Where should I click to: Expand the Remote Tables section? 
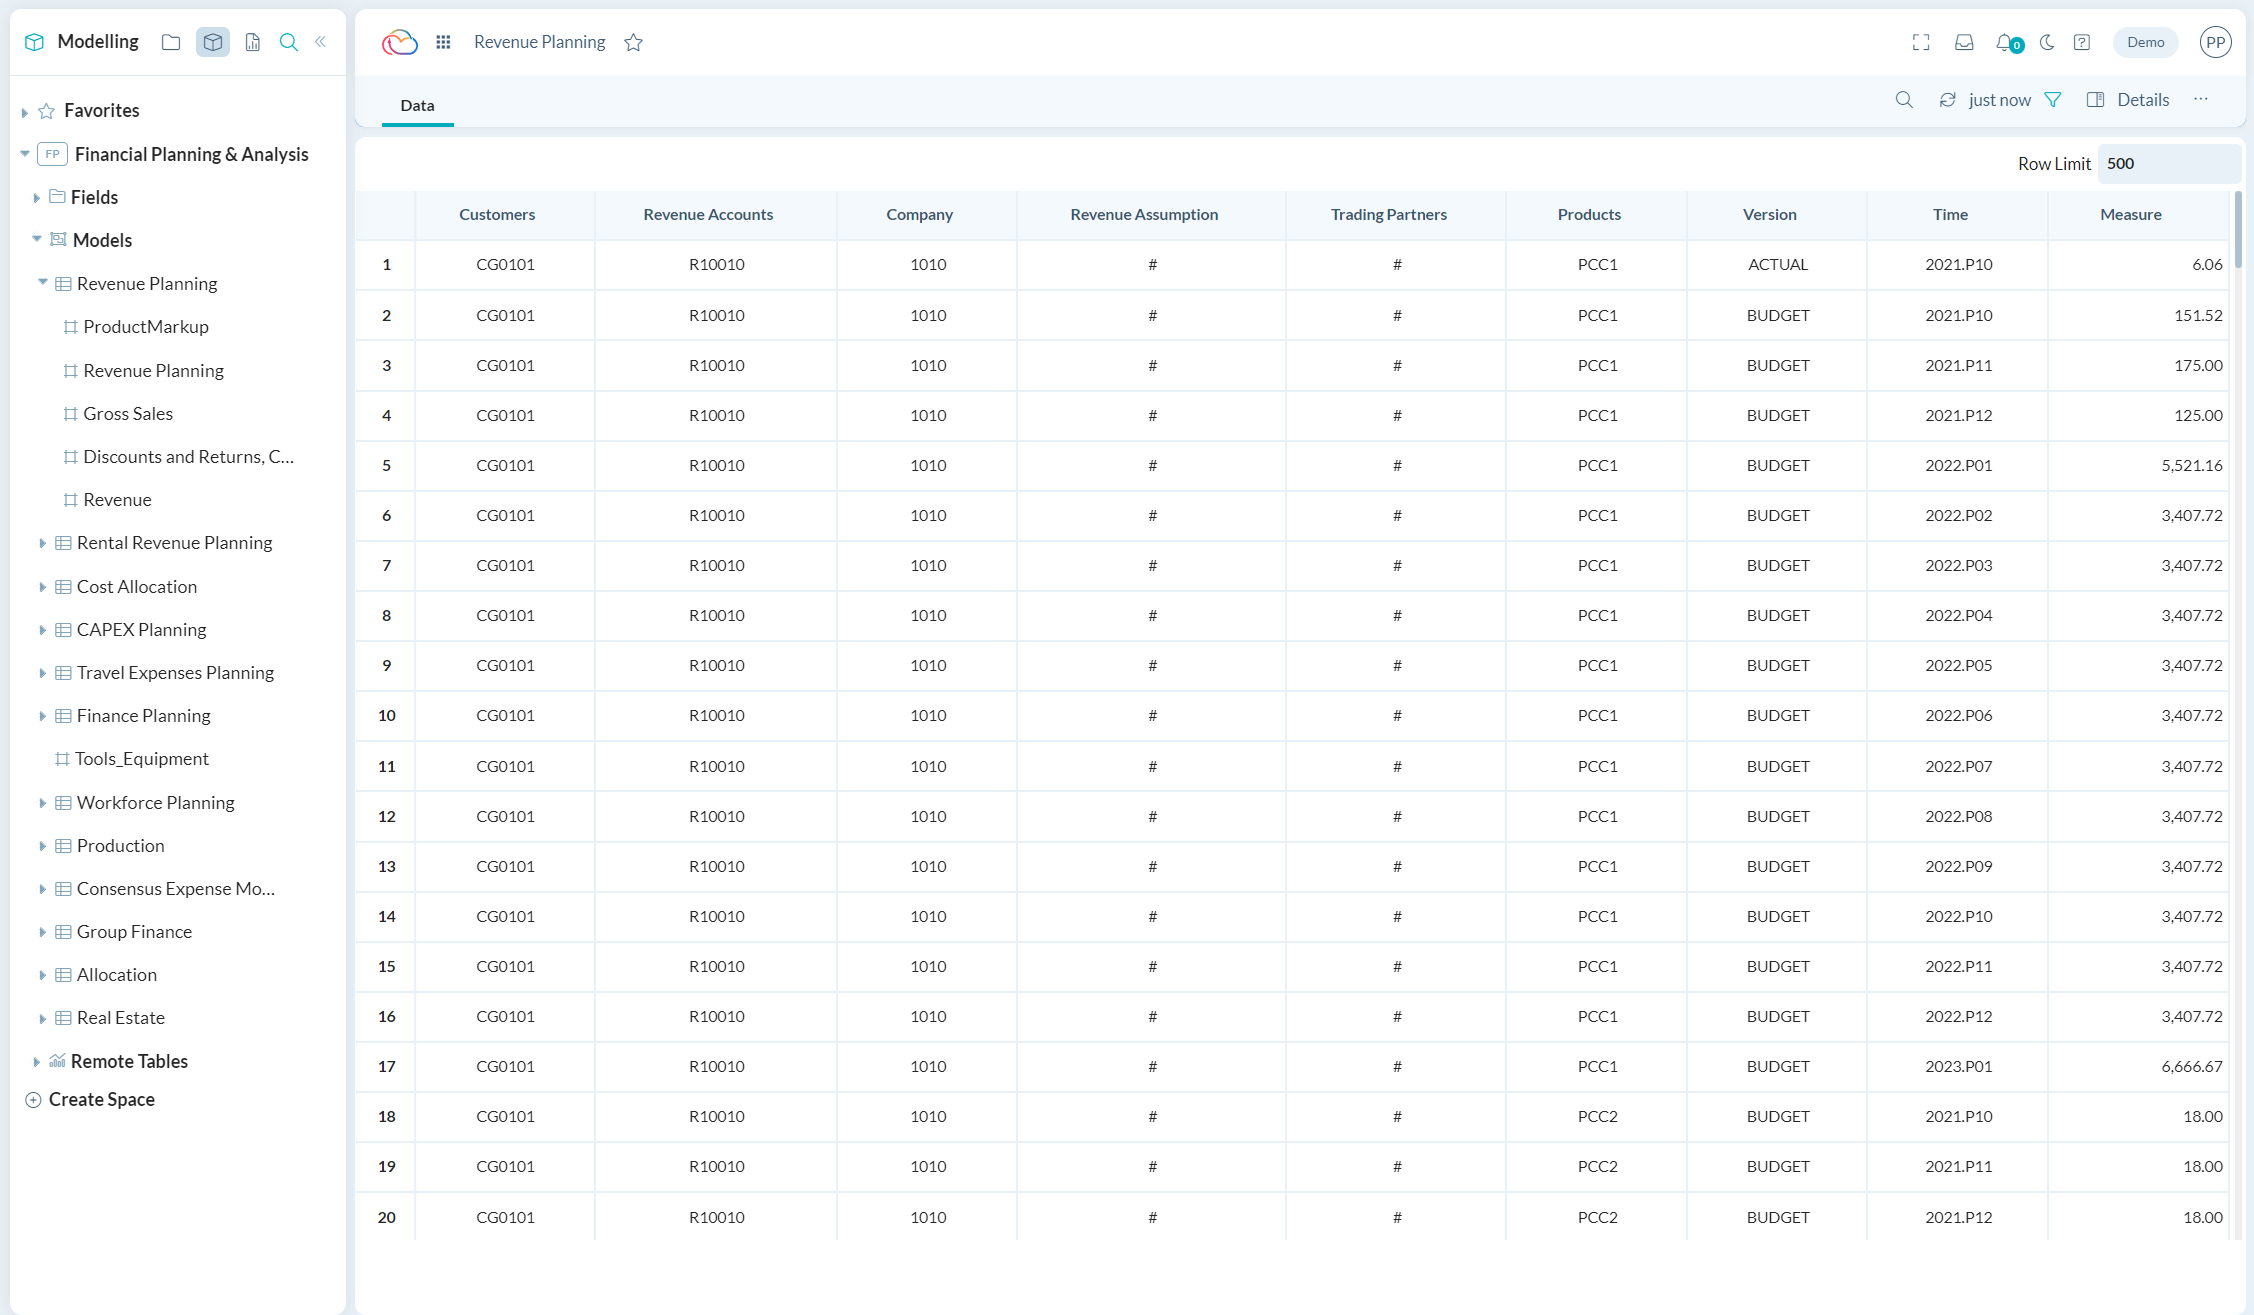click(36, 1061)
